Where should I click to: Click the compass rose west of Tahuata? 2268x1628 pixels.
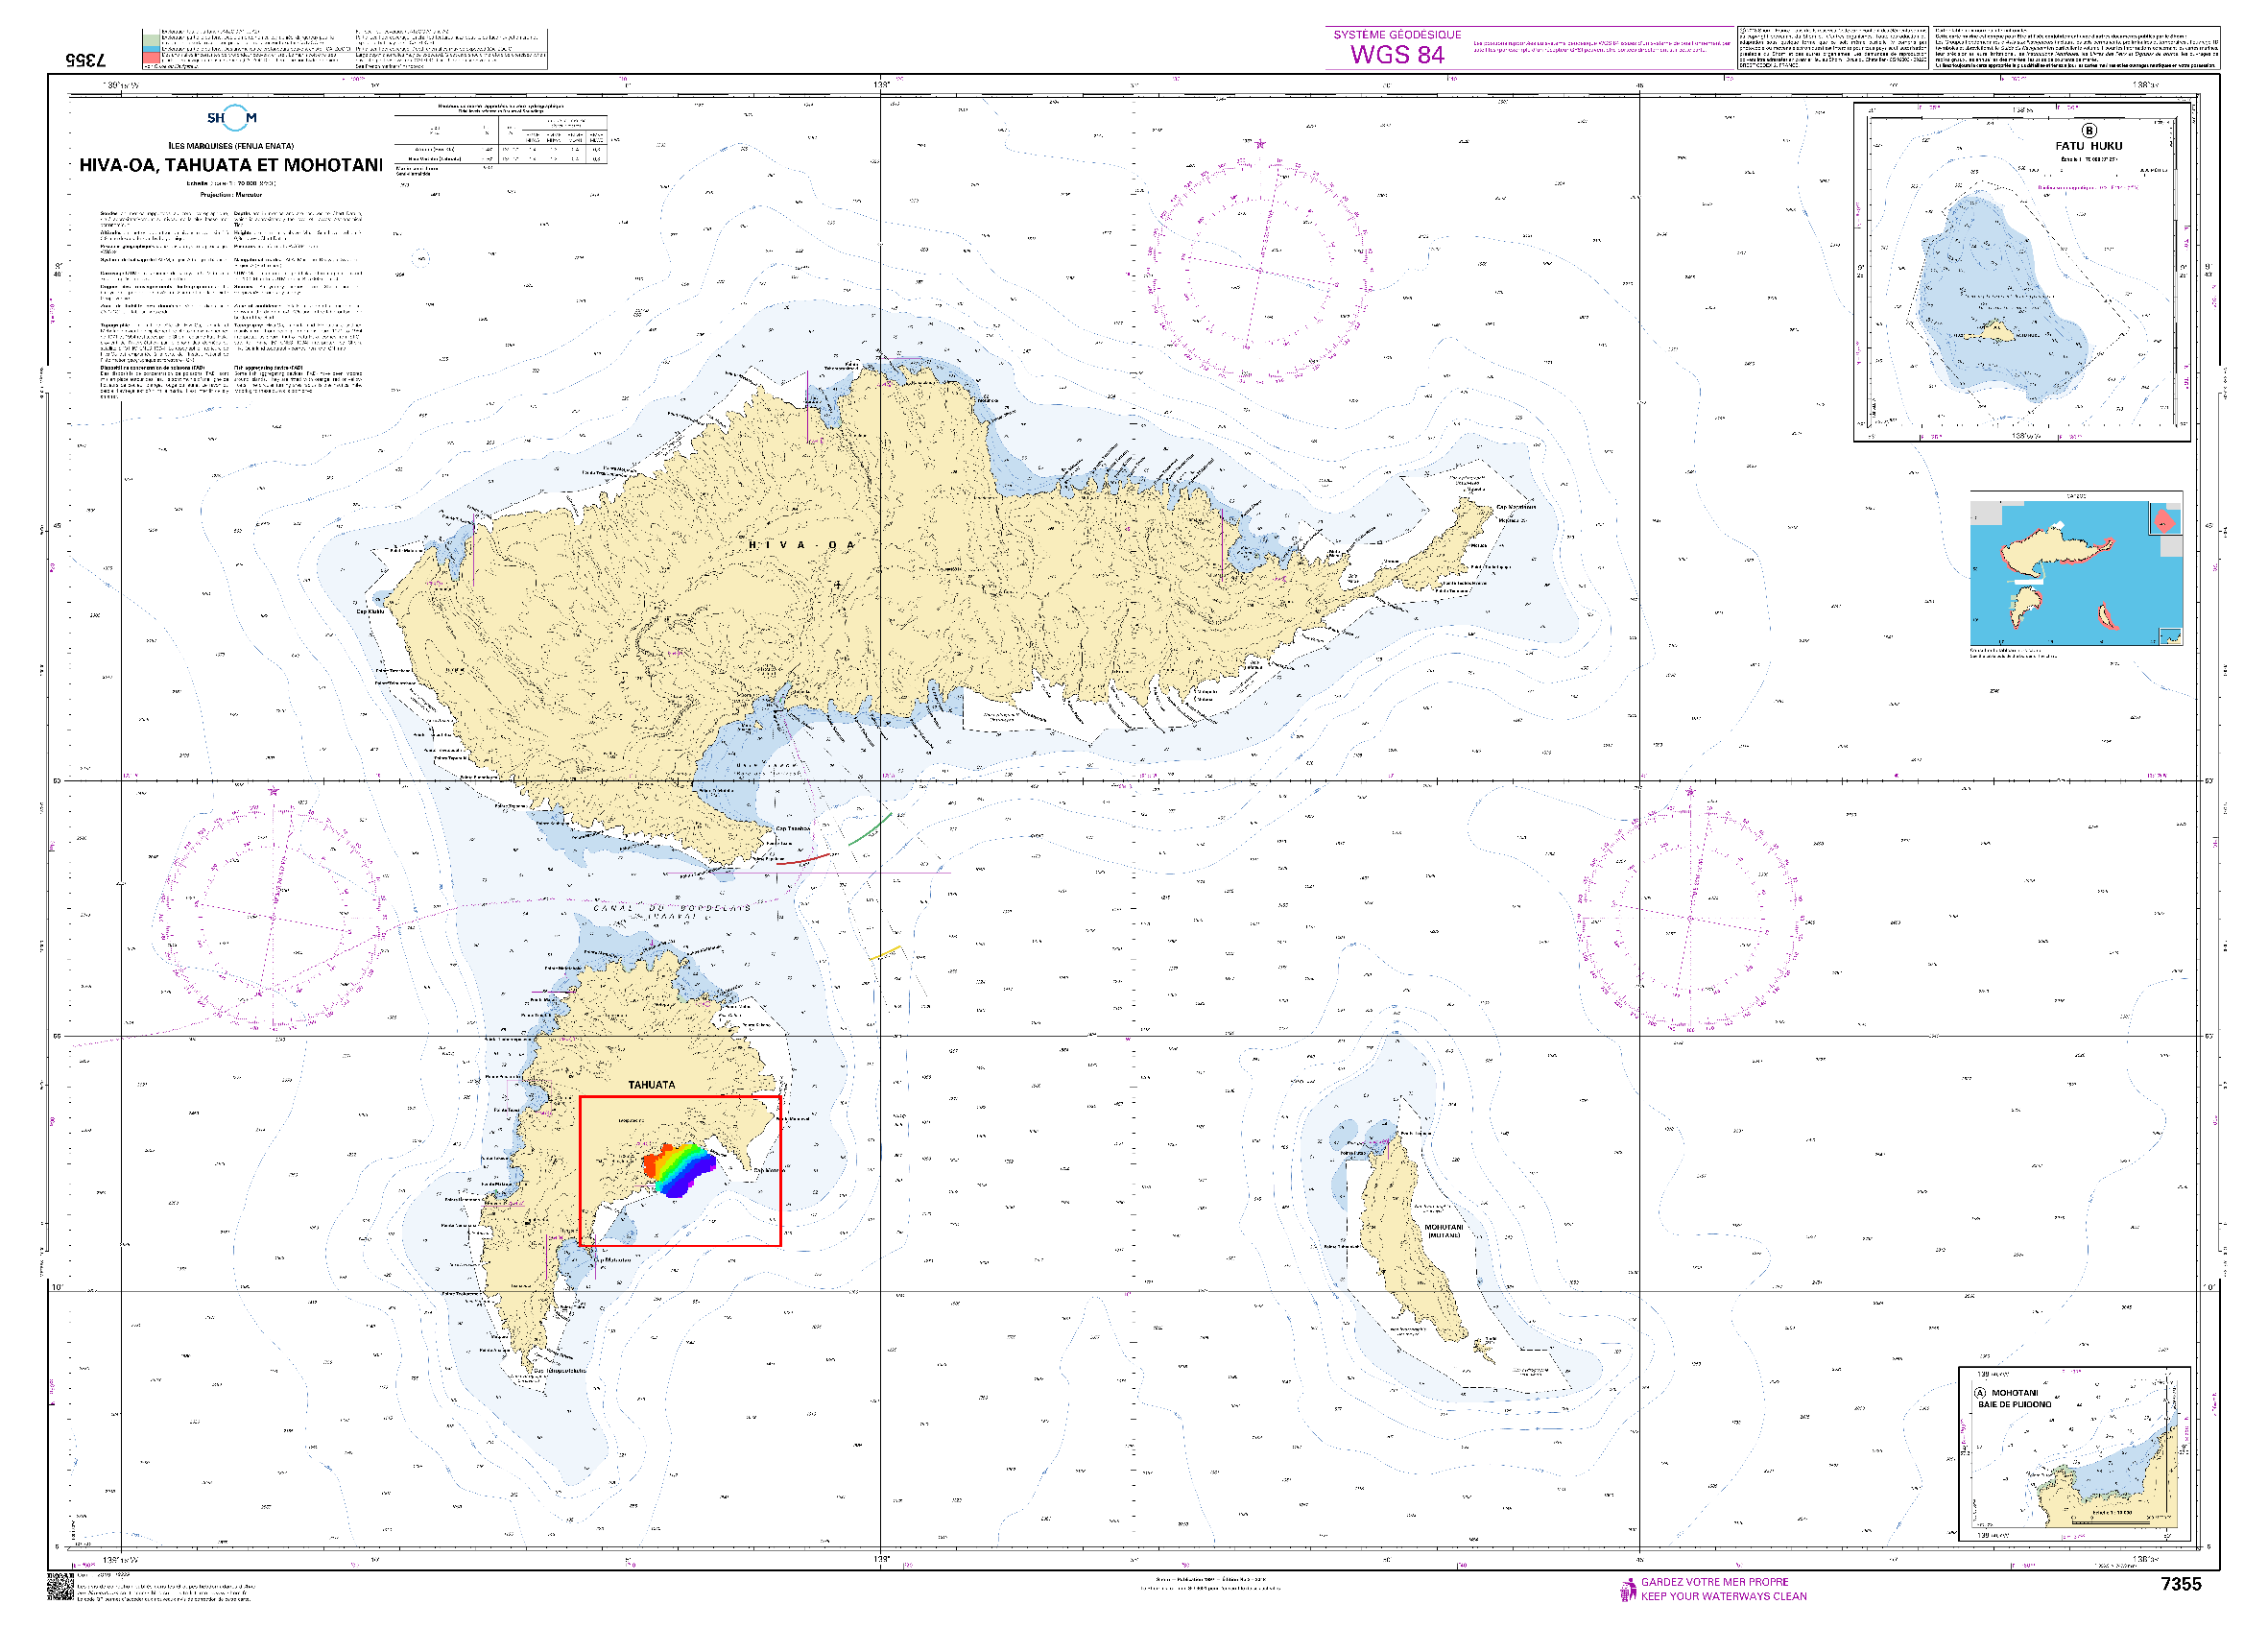pyautogui.click(x=272, y=917)
